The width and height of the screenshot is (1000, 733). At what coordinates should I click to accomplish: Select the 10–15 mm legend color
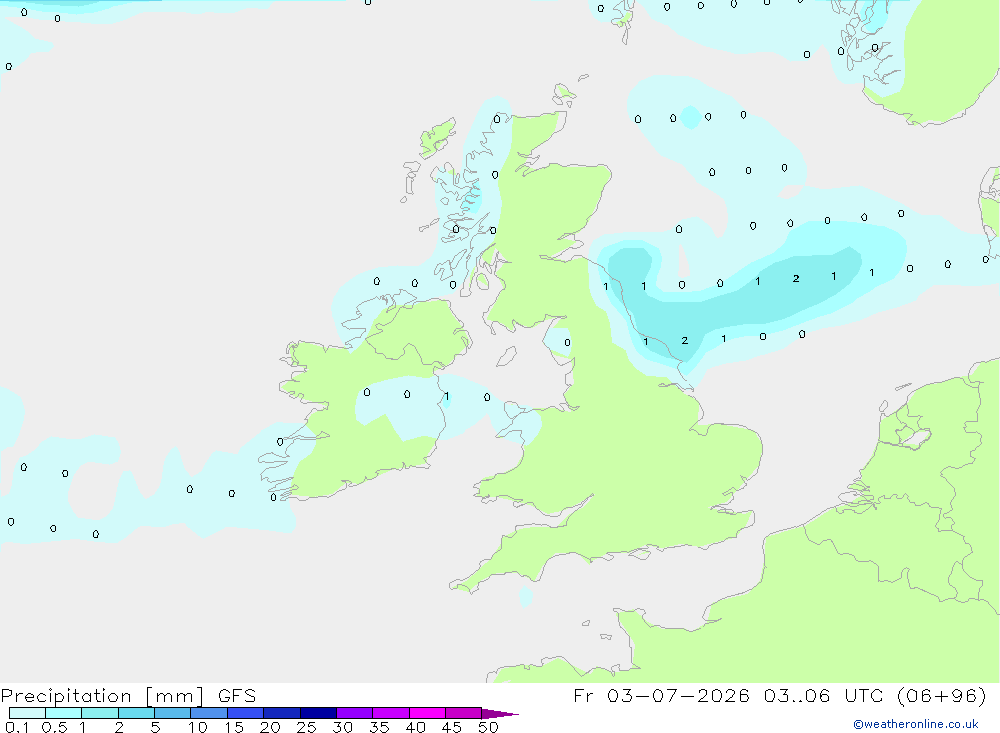[209, 713]
